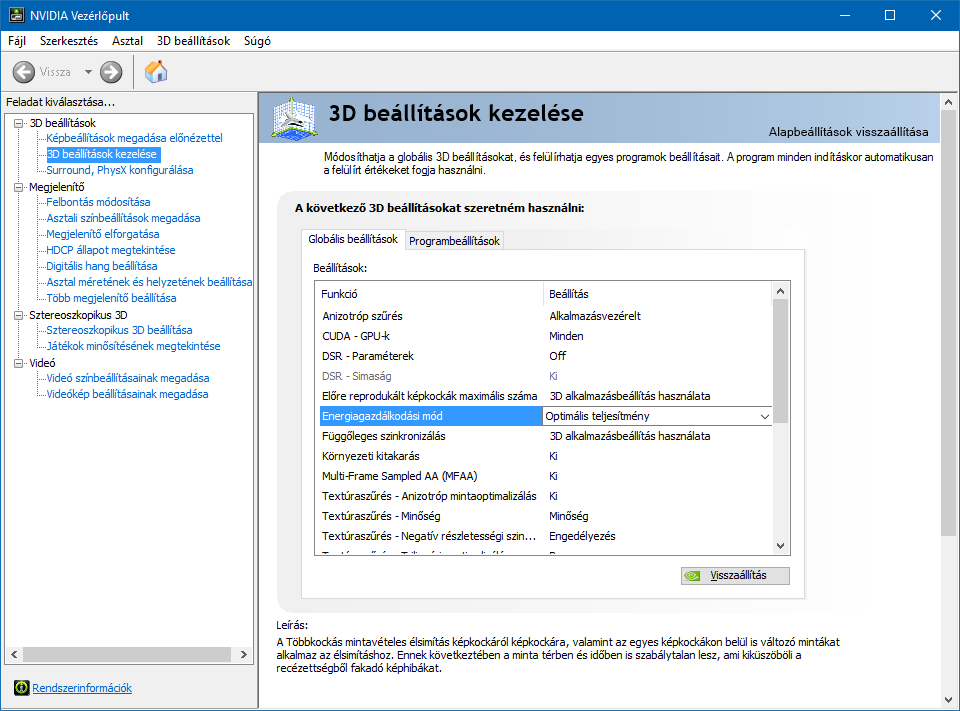Open the Asztal menu
Image resolution: width=960 pixels, height=711 pixels.
coord(127,41)
